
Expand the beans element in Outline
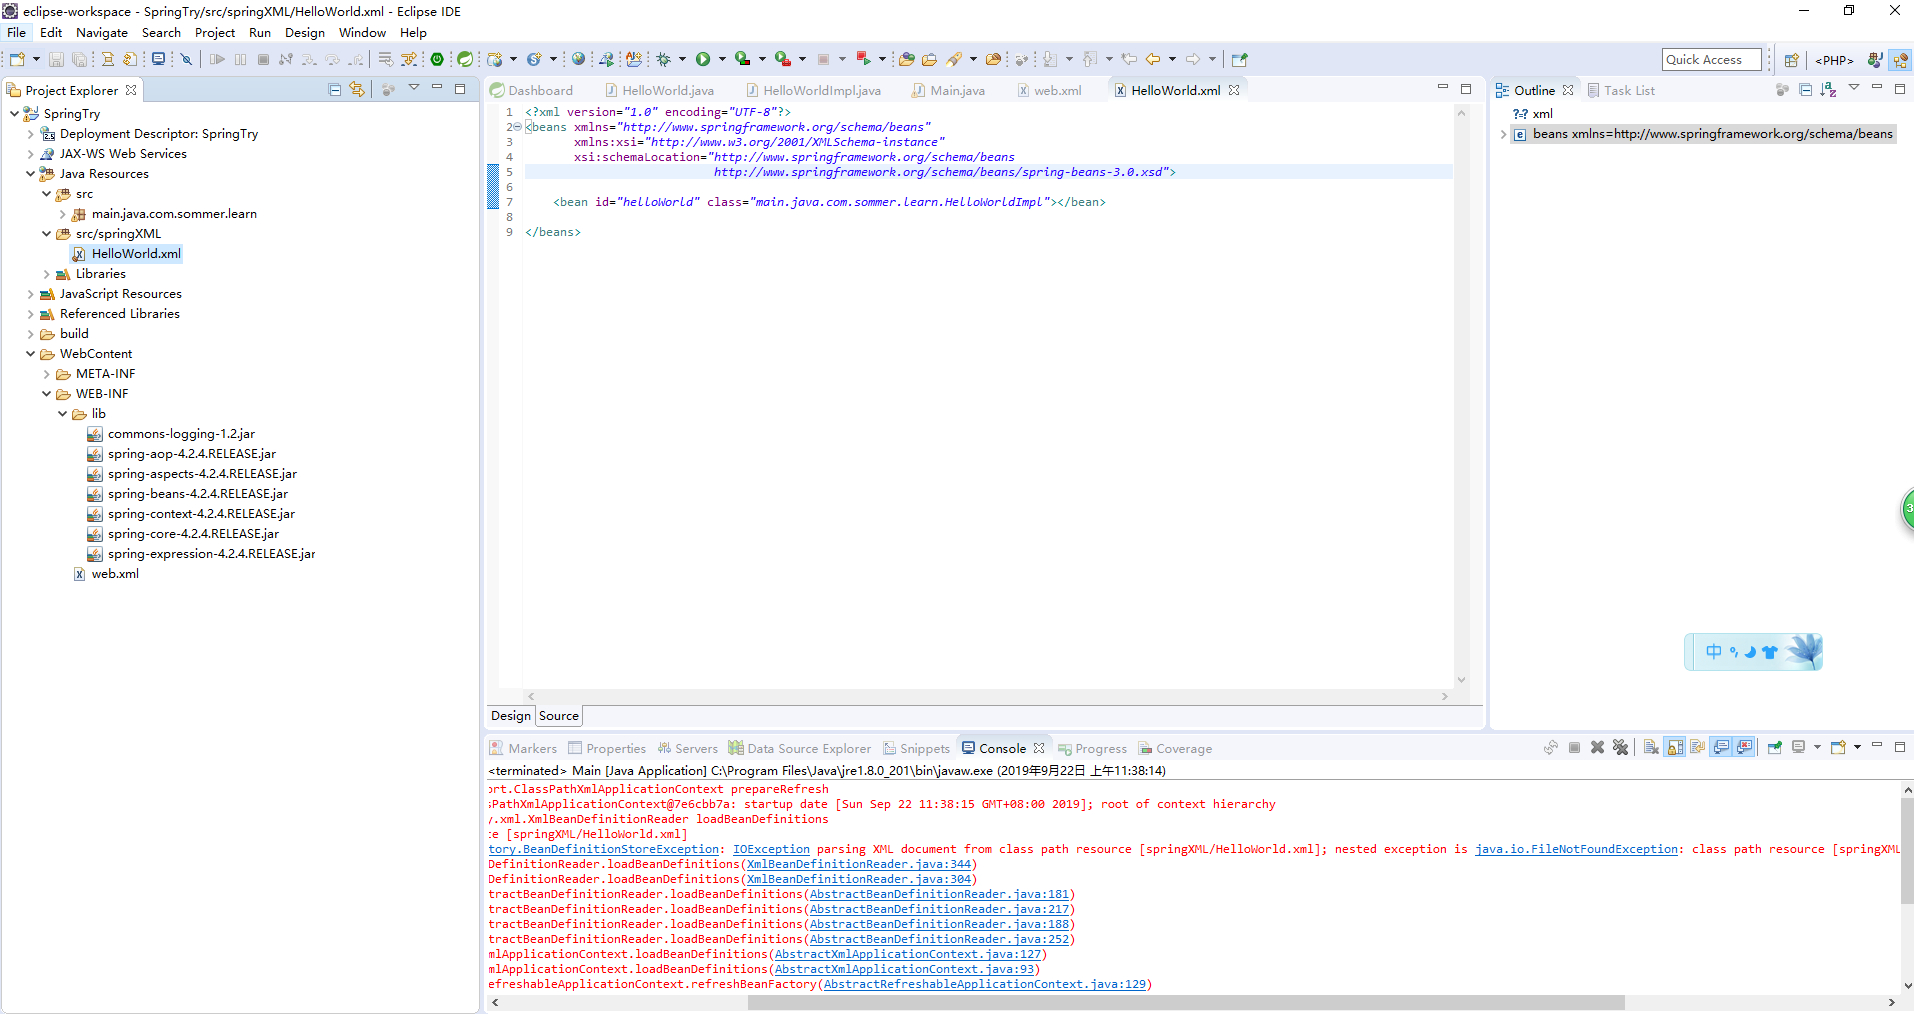(x=1503, y=134)
